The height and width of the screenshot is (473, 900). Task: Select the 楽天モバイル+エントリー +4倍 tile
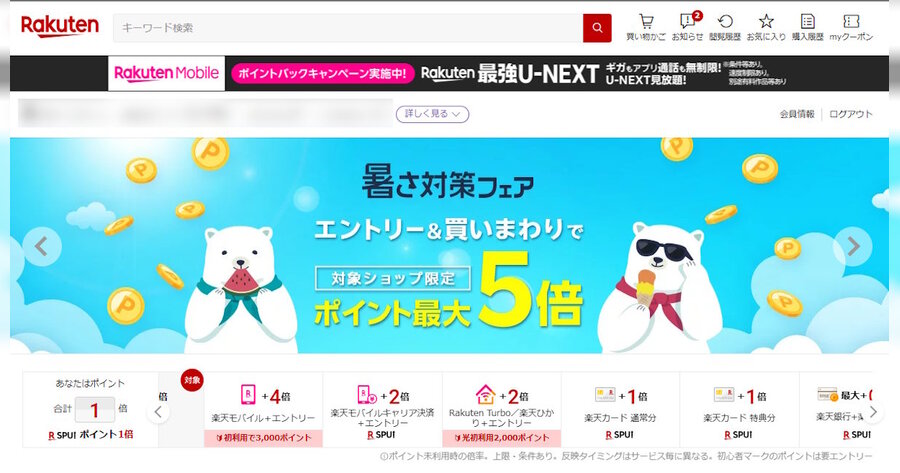pyautogui.click(x=263, y=409)
